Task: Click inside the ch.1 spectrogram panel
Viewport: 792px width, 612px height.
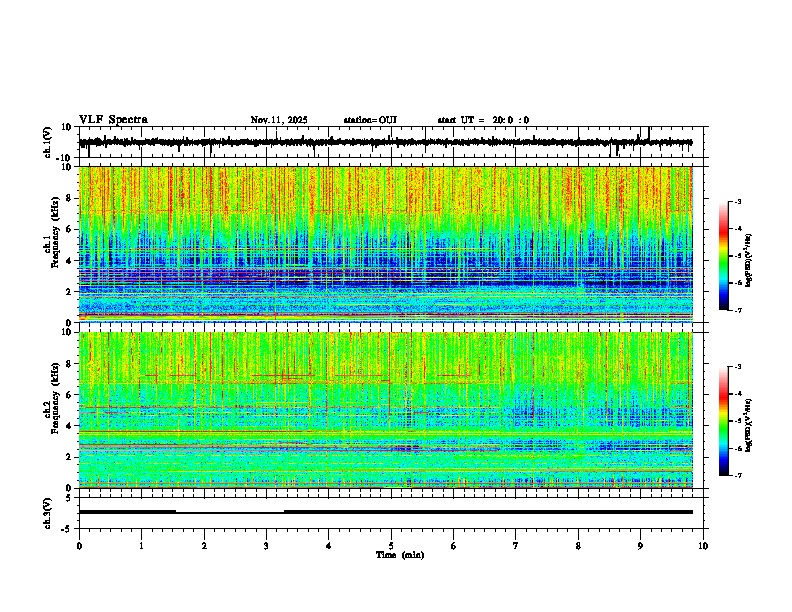Action: coord(385,244)
